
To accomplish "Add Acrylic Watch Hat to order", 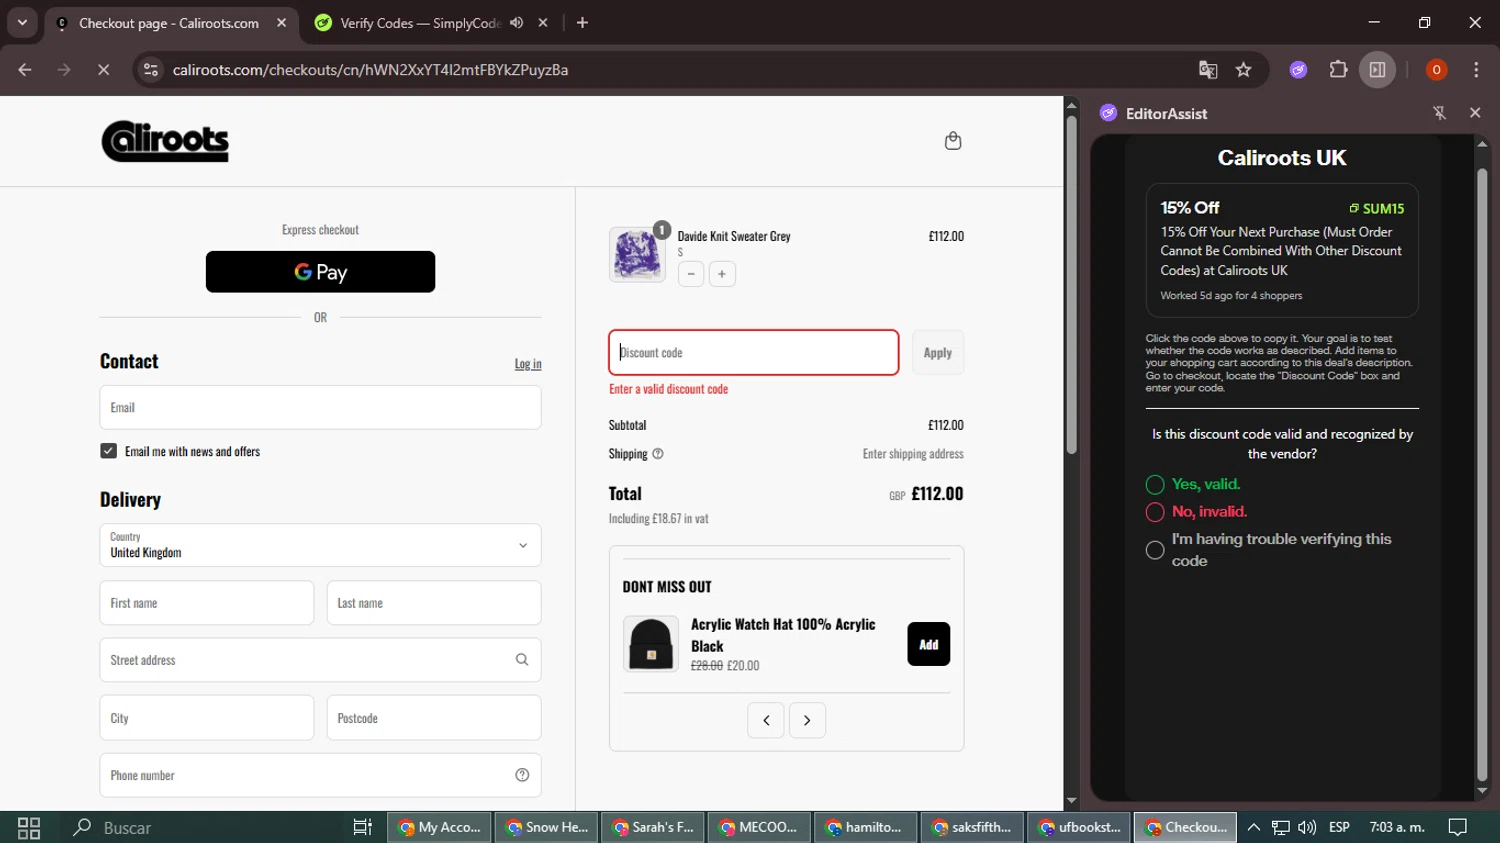I will (x=929, y=644).
